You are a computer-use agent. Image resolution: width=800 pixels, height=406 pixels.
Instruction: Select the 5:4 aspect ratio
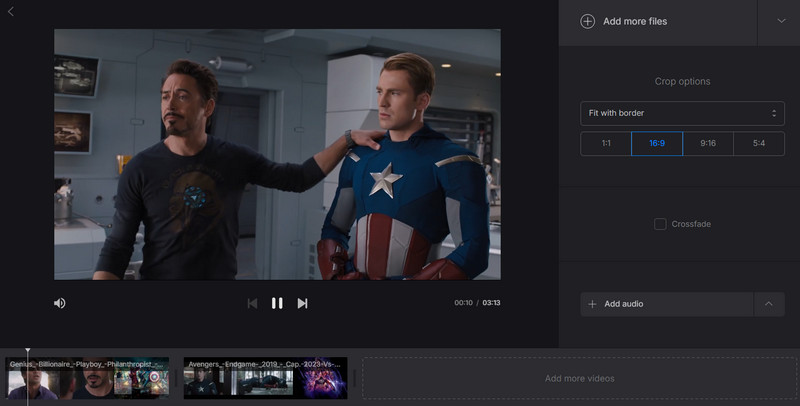[759, 143]
